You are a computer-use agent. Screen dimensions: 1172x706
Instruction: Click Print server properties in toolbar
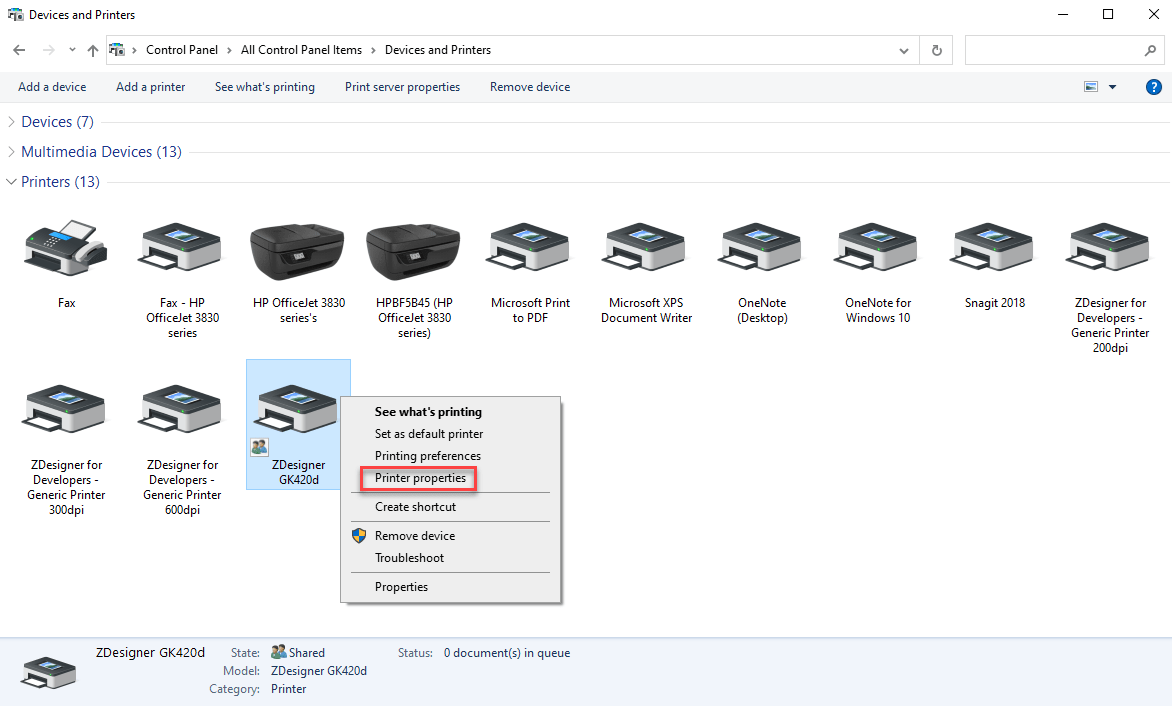tap(402, 87)
